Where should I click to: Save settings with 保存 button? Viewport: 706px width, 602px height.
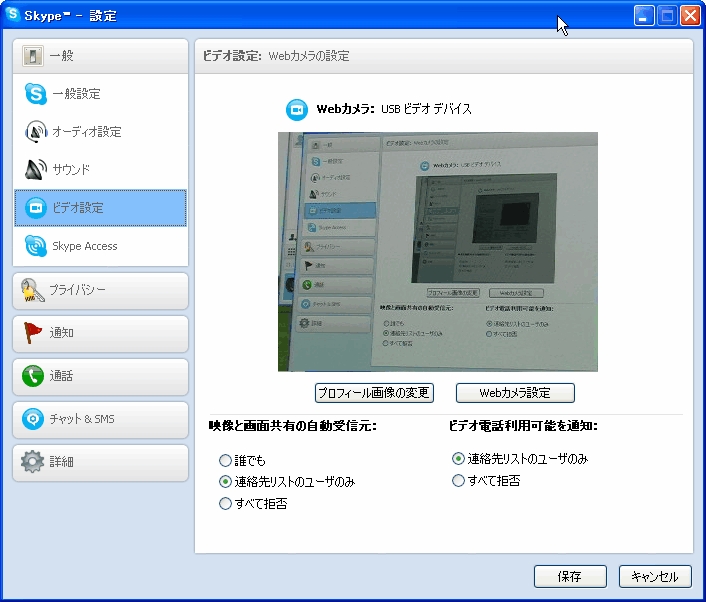pos(570,576)
